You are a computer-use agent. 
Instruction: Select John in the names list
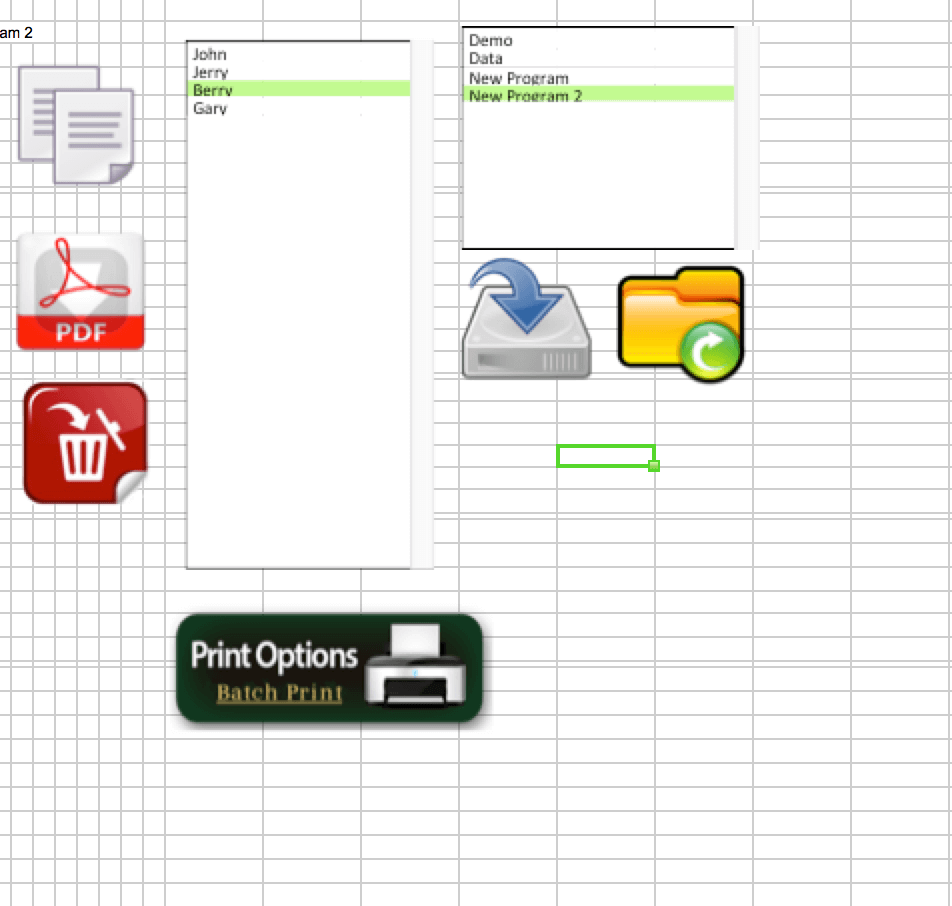click(x=298, y=55)
